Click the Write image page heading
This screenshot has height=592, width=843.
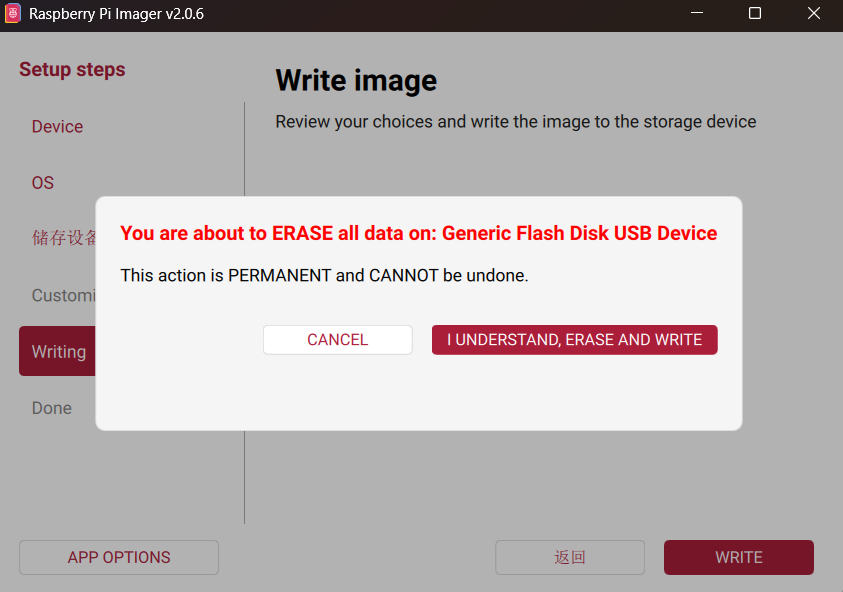[356, 80]
